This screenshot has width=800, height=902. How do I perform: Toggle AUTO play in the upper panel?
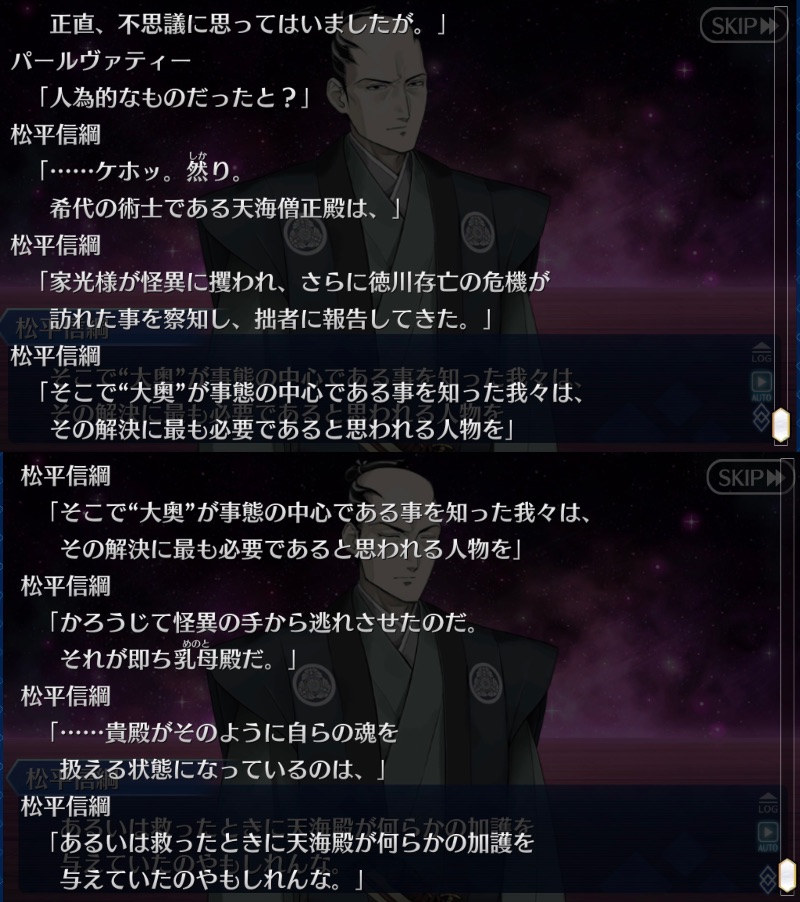click(x=761, y=387)
